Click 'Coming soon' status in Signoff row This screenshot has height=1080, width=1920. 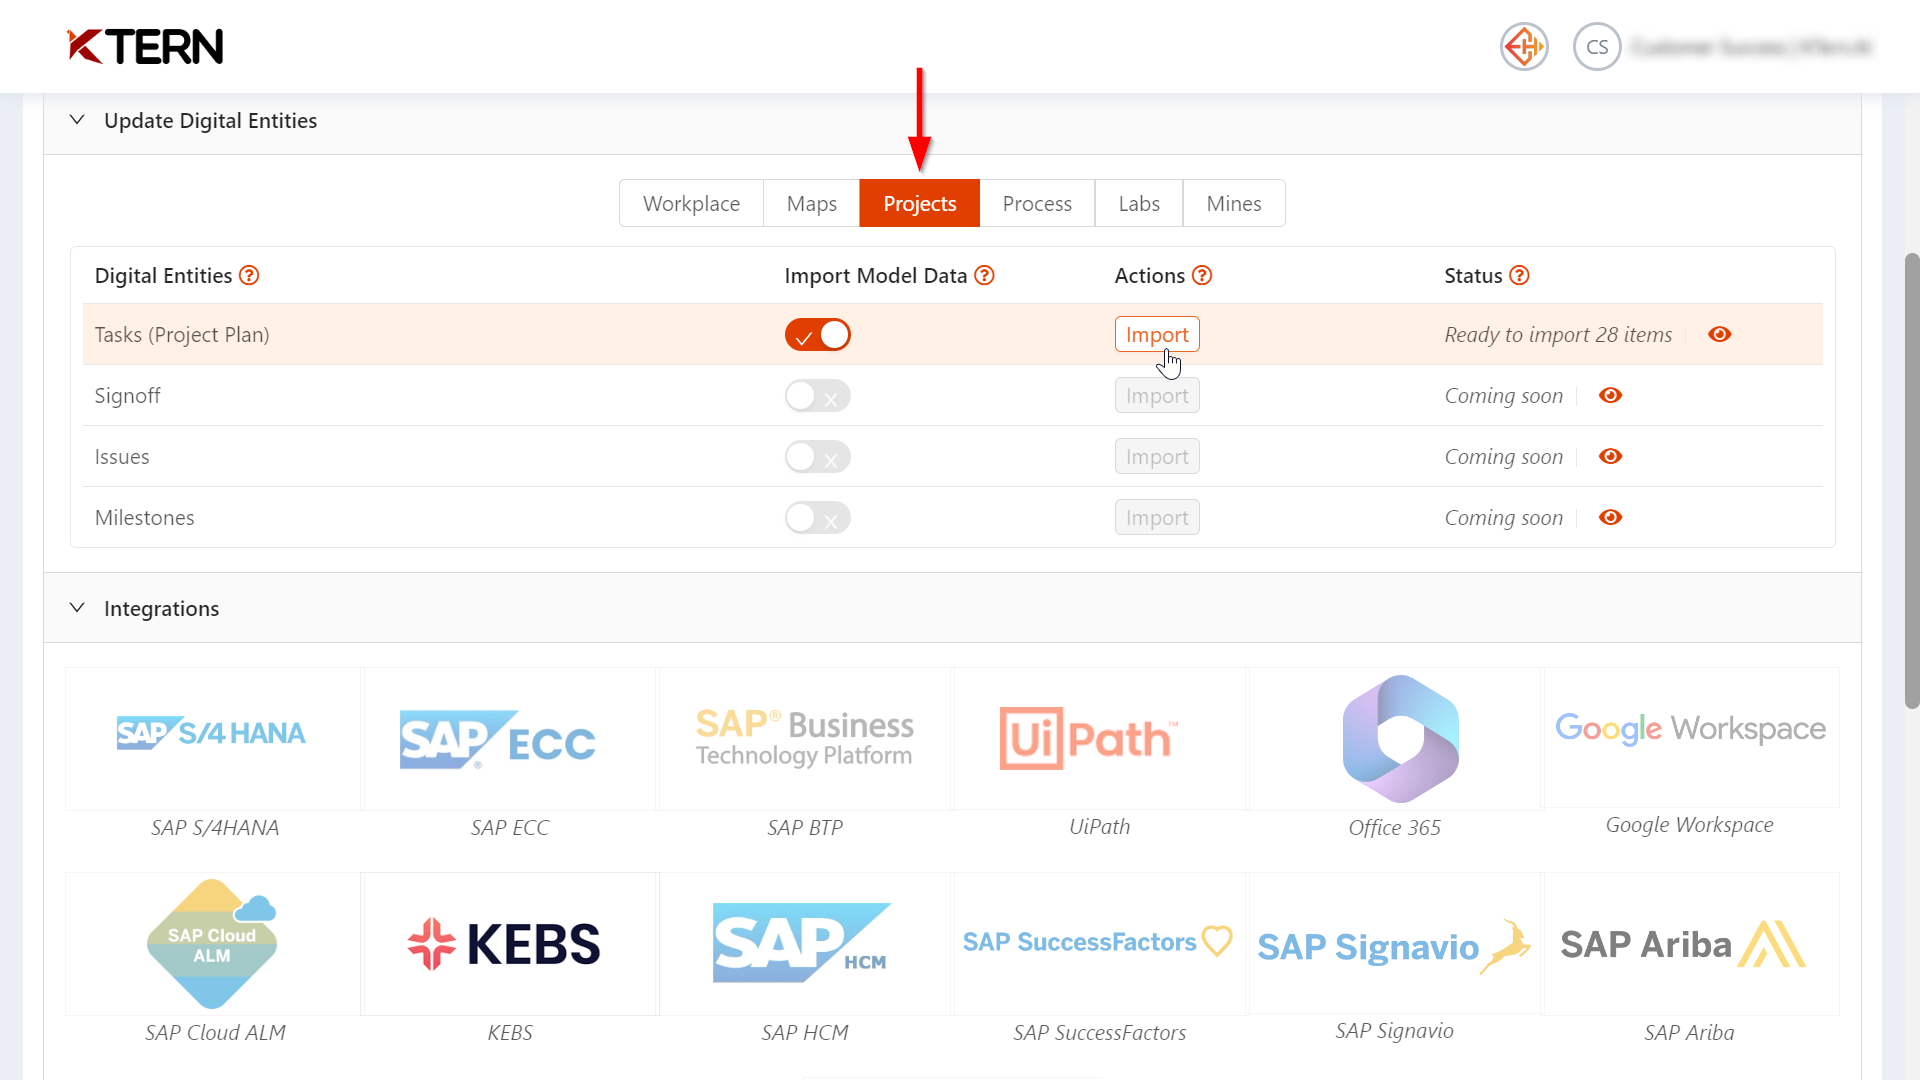1503,396
